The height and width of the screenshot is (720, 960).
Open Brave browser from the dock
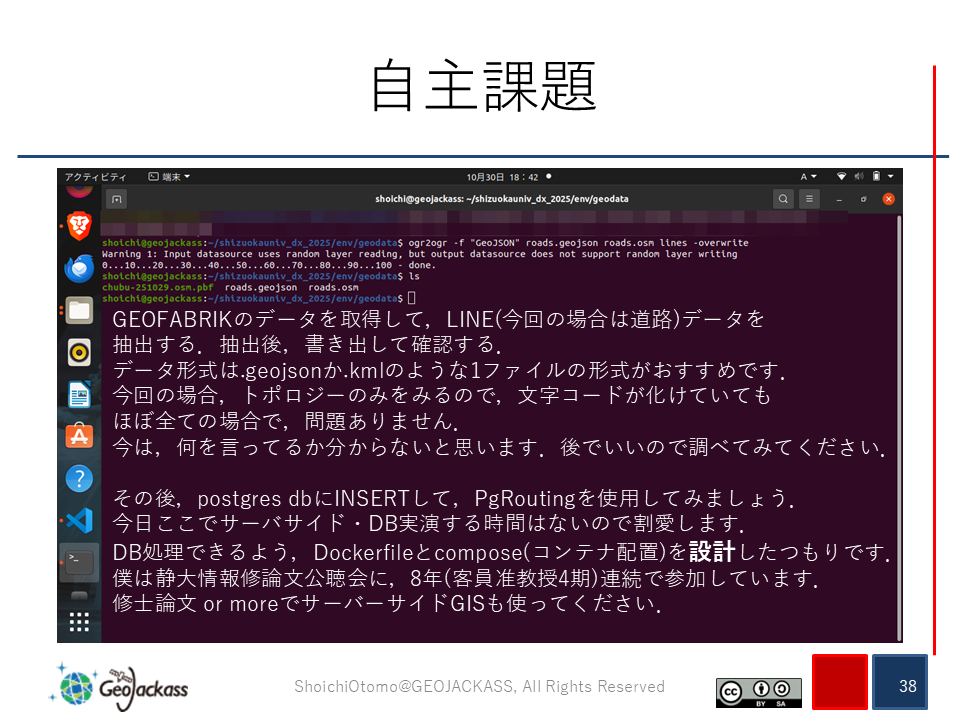[79, 223]
